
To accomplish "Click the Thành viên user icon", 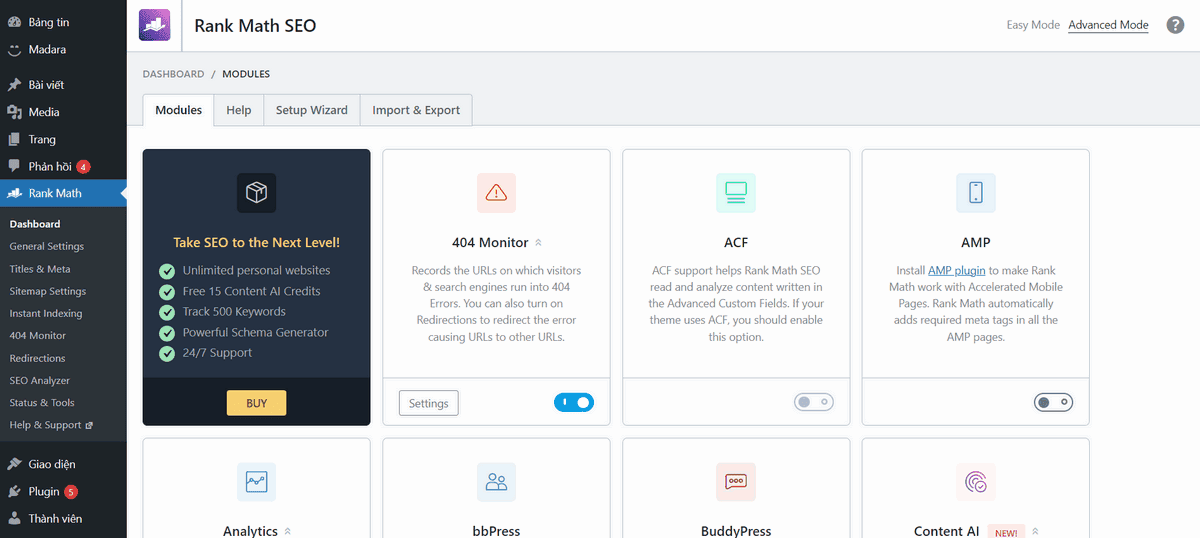I will (x=15, y=518).
